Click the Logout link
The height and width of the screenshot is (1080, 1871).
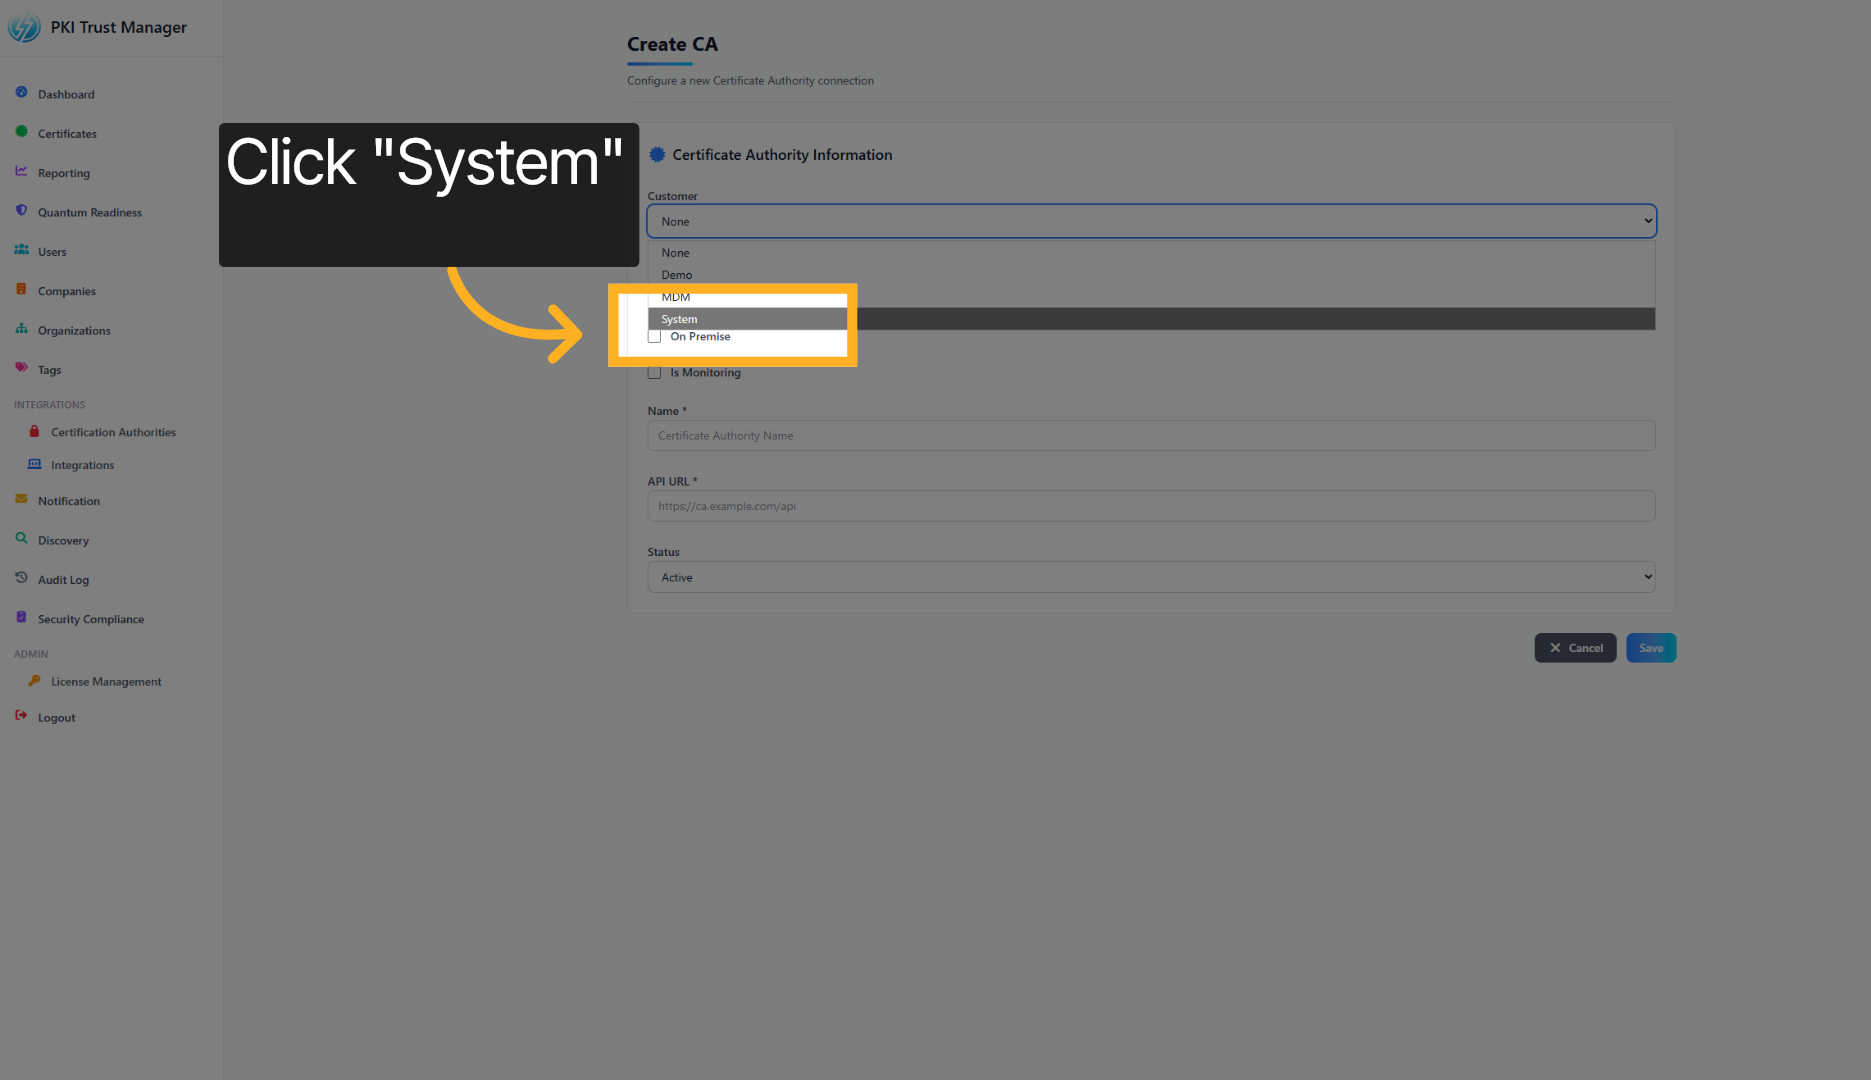pyautogui.click(x=57, y=718)
